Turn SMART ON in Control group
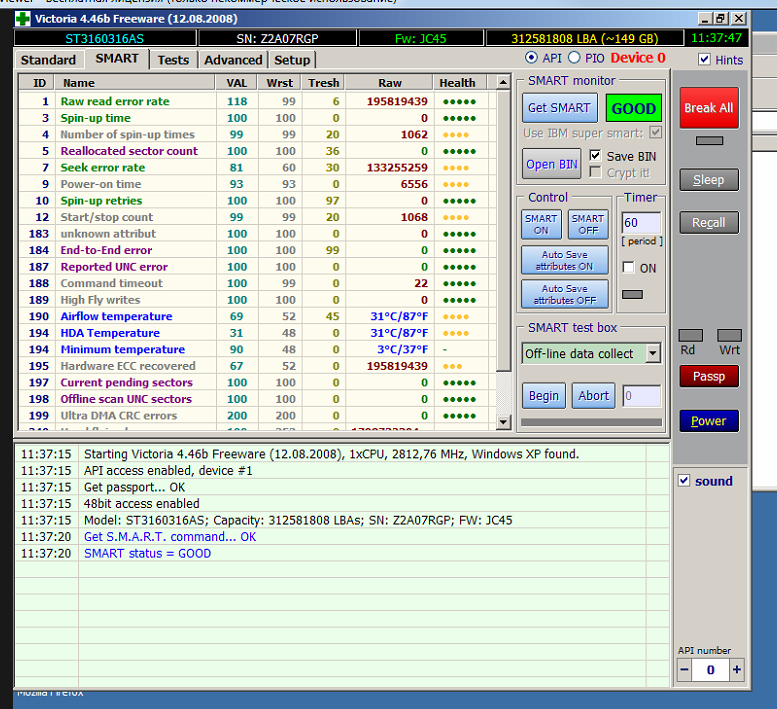 pos(541,224)
